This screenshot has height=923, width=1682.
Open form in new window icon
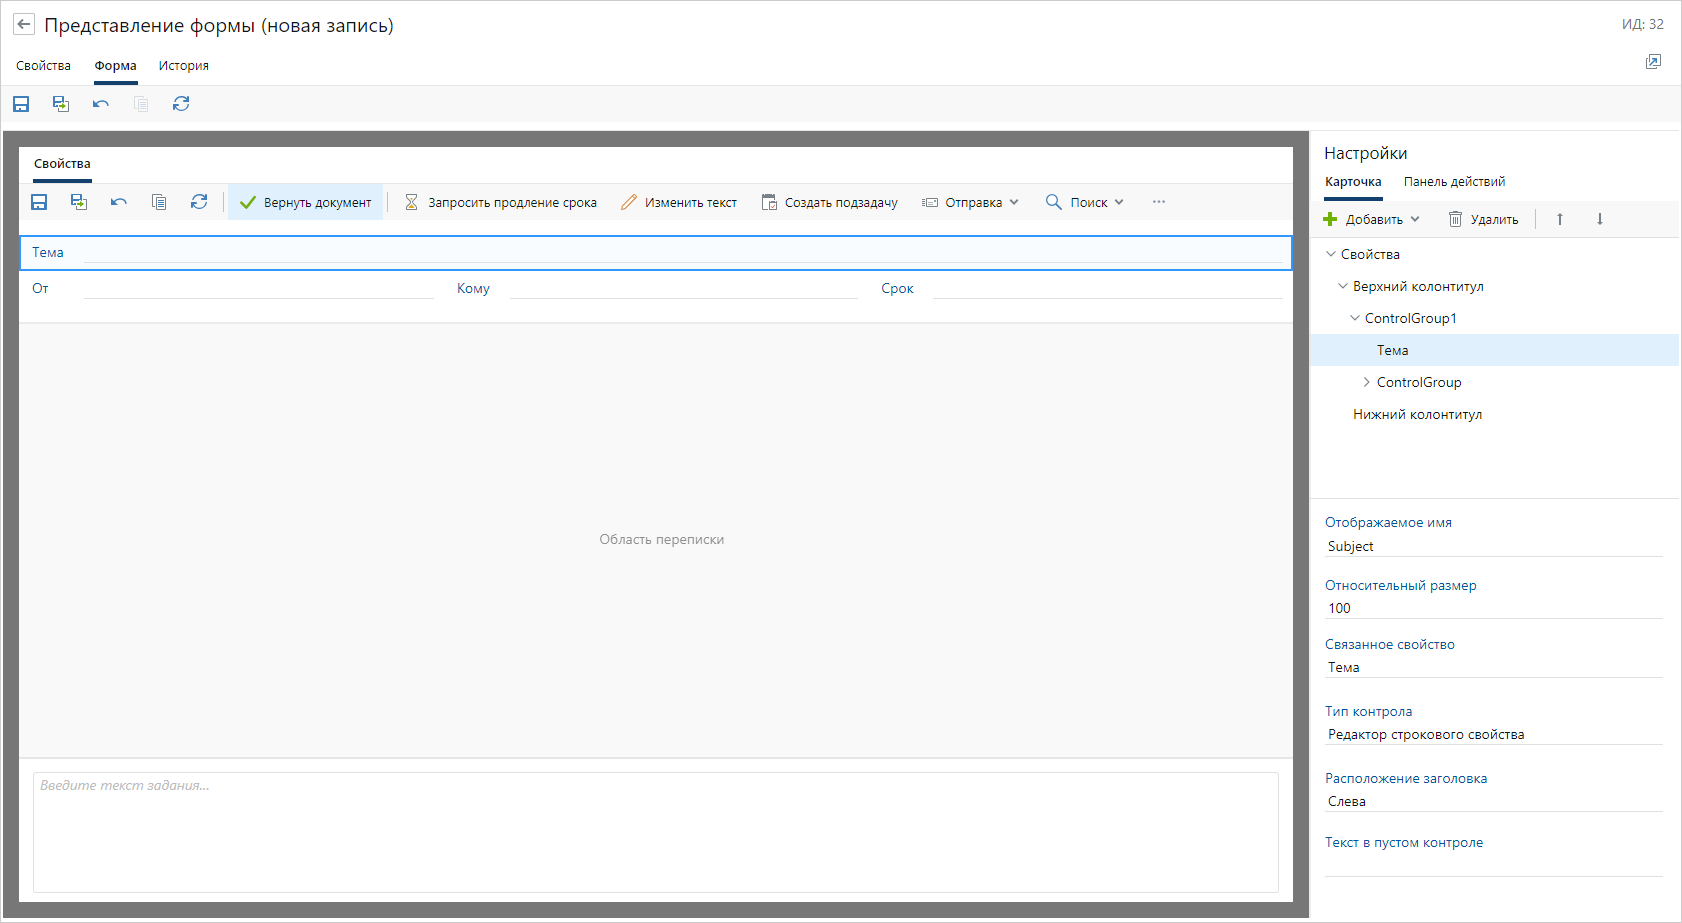(1653, 62)
